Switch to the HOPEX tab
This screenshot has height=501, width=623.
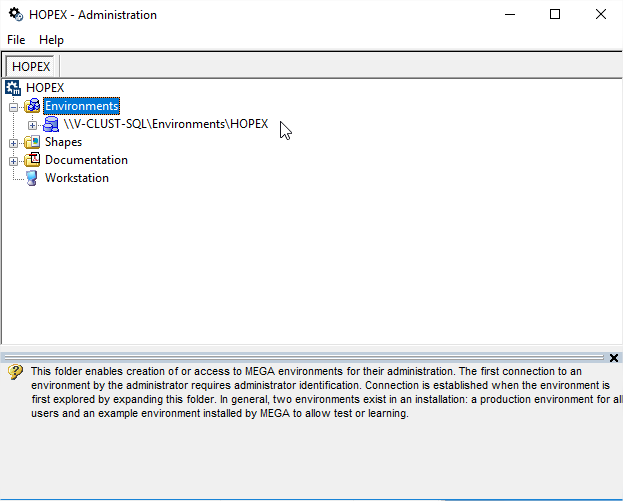(x=31, y=66)
